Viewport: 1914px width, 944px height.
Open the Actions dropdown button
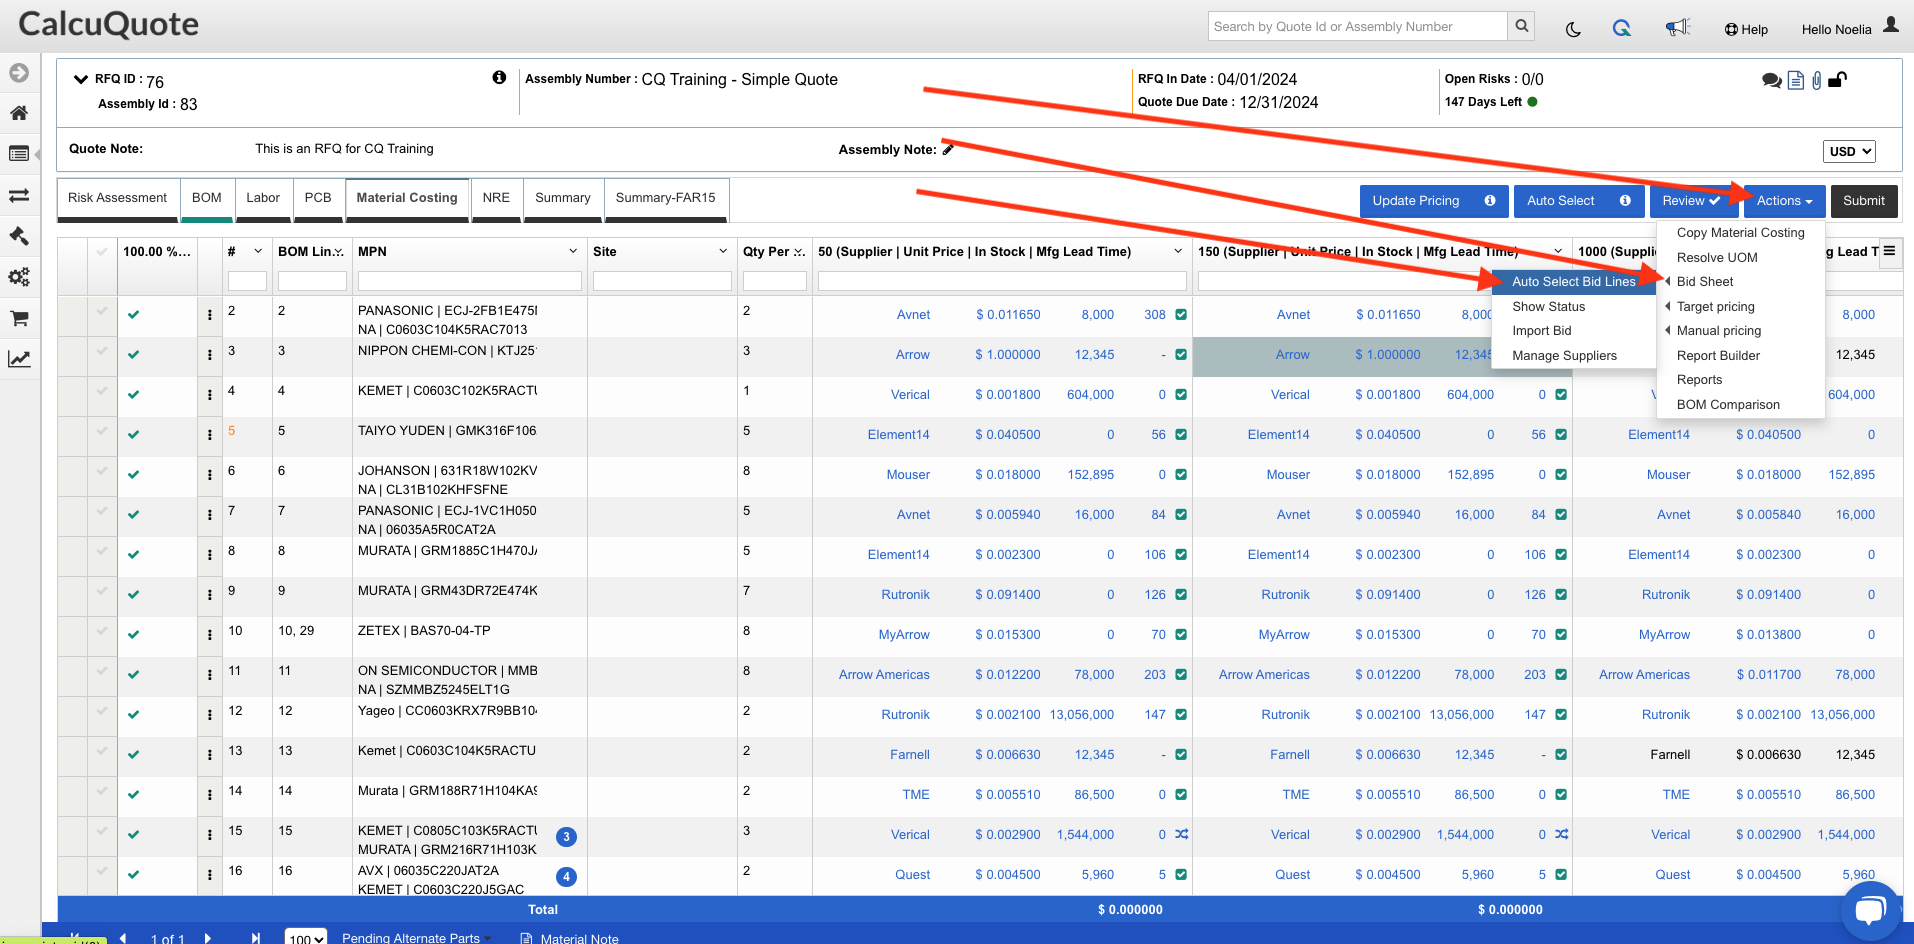[x=1784, y=201]
